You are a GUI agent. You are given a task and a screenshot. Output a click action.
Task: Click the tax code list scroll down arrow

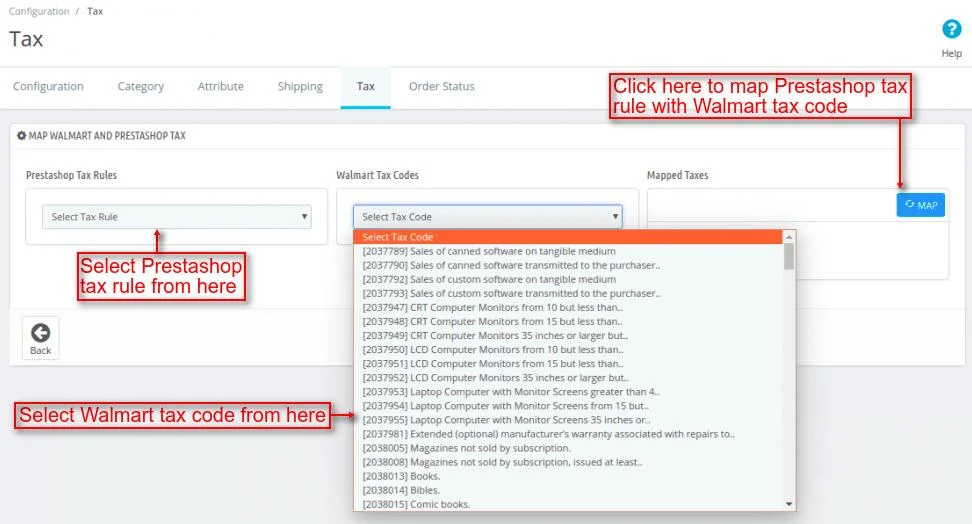click(789, 504)
